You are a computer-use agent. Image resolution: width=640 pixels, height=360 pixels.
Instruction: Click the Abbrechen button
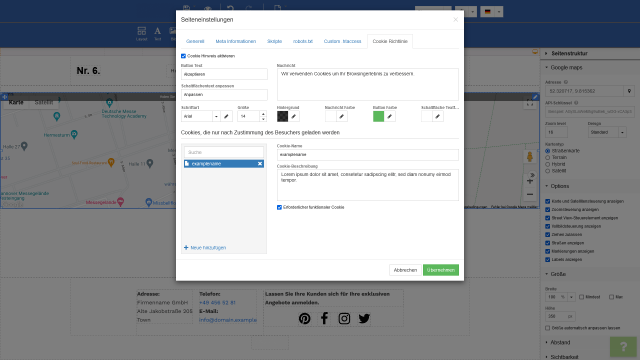pyautogui.click(x=405, y=270)
